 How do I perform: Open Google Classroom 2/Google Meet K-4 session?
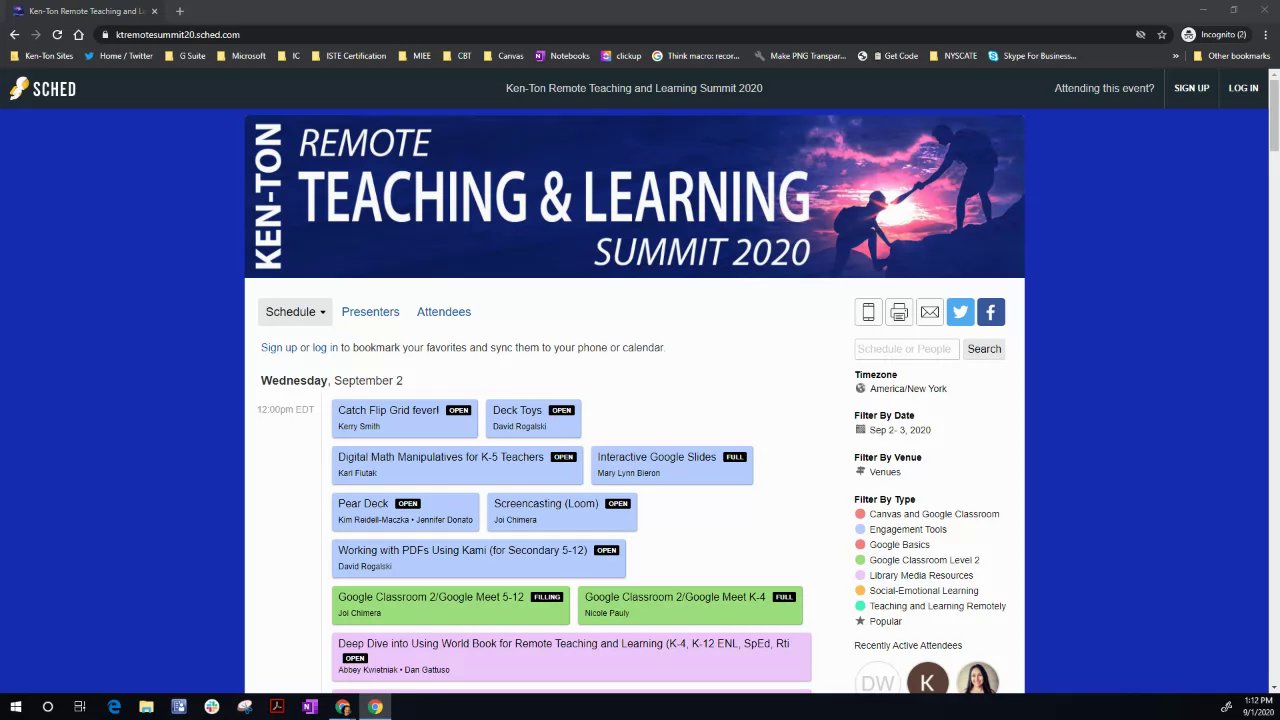[690, 605]
